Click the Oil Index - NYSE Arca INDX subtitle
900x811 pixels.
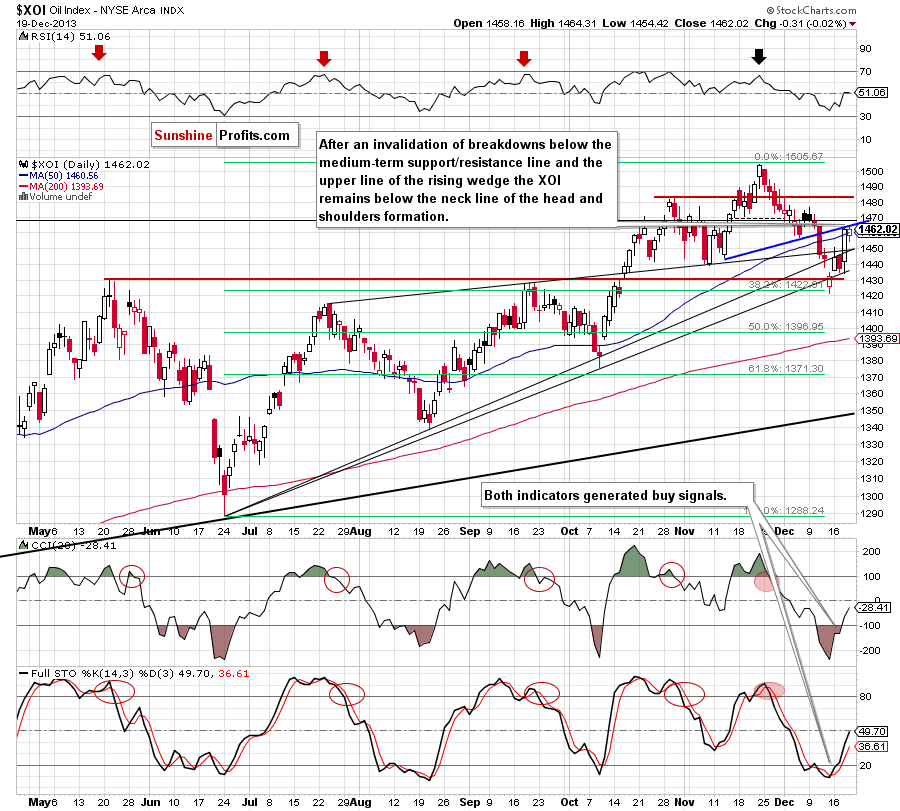tap(117, 10)
